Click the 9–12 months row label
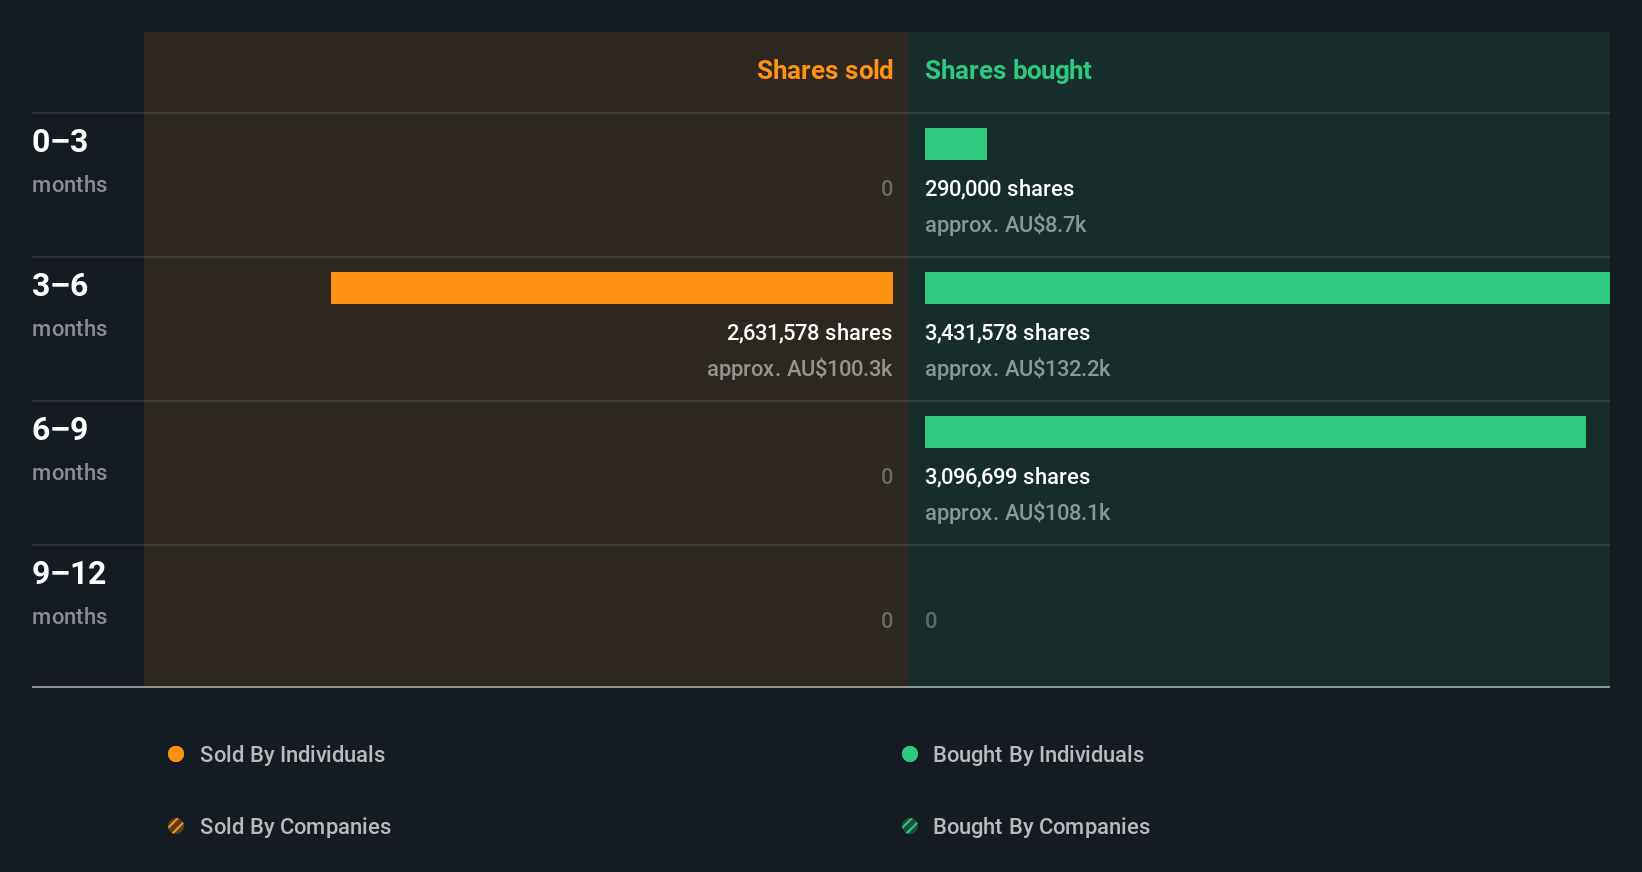Screen dimensions: 1642x872 69,593
